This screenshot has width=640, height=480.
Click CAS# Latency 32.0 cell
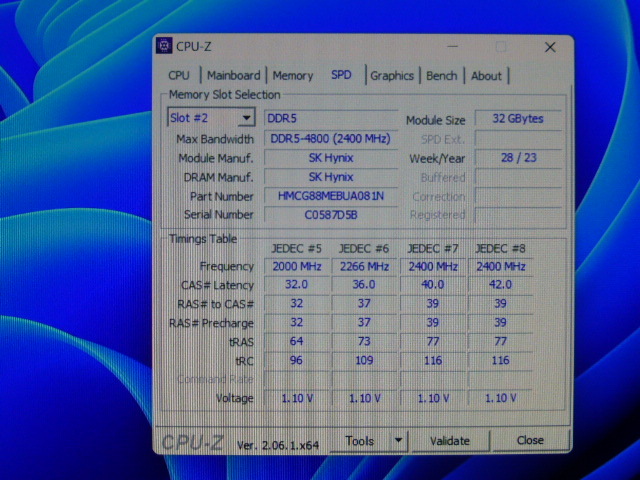(297, 284)
